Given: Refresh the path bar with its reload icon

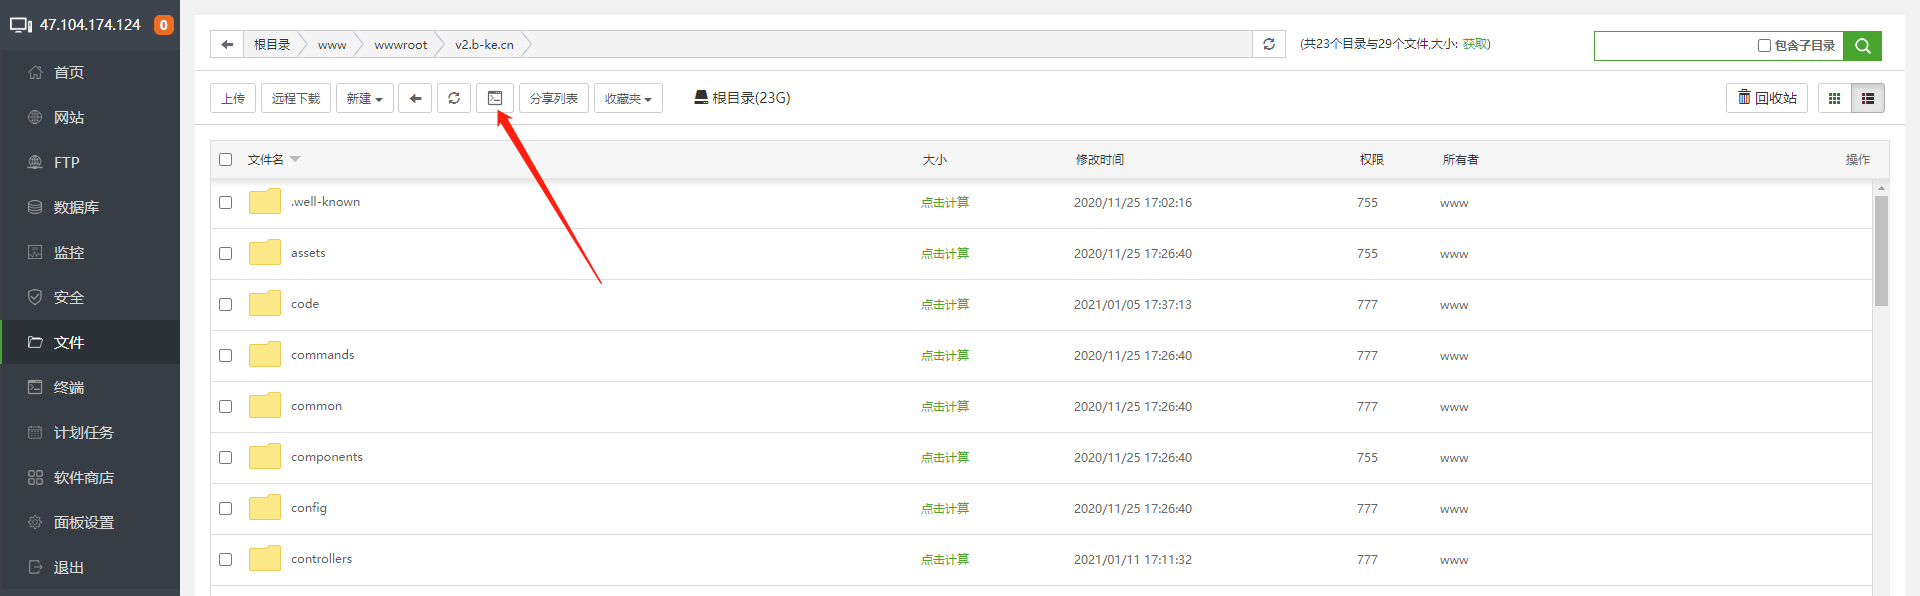Looking at the screenshot, I should pos(1269,44).
